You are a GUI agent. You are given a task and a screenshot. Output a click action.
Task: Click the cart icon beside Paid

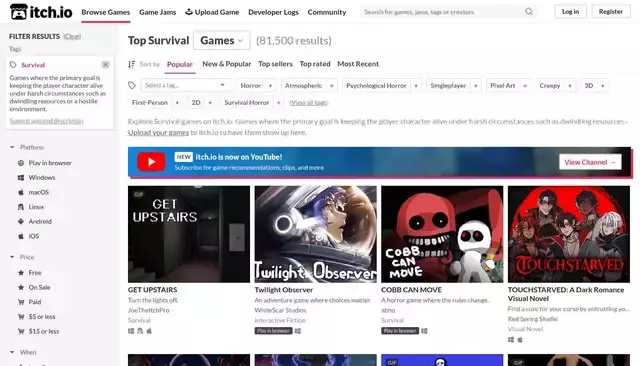[x=21, y=302]
